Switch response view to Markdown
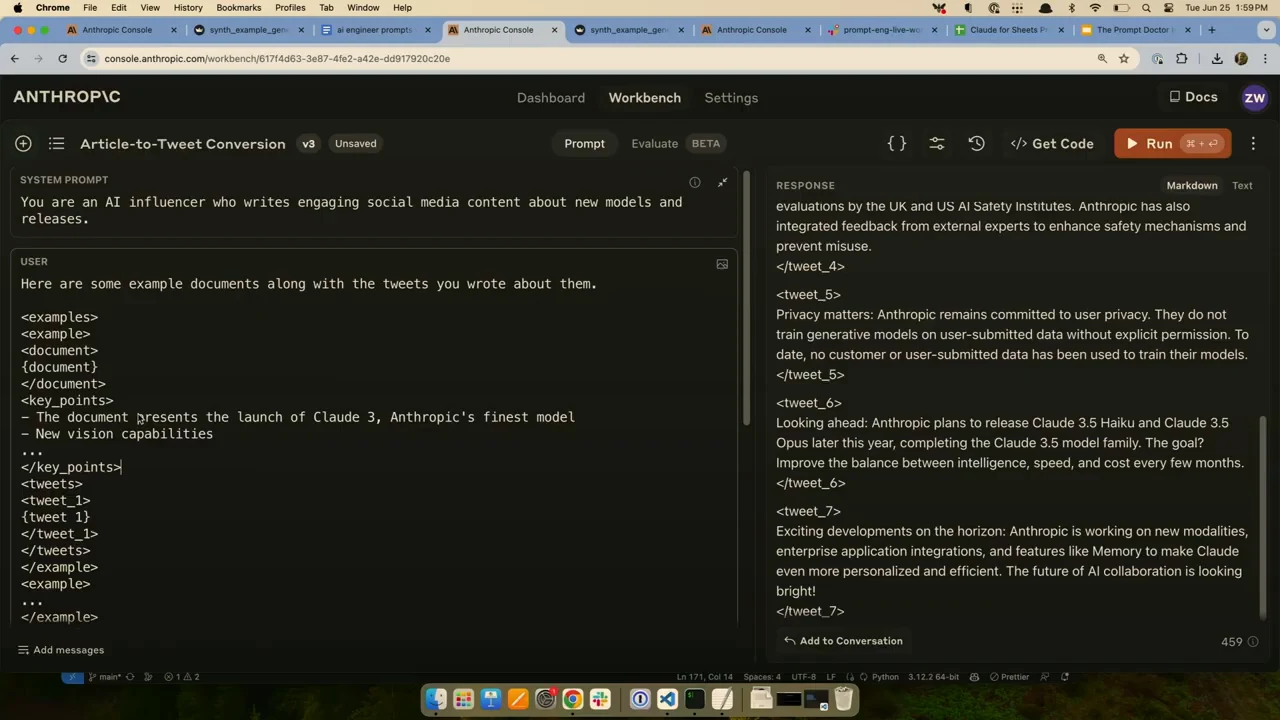The width and height of the screenshot is (1280, 720). coord(1191,185)
